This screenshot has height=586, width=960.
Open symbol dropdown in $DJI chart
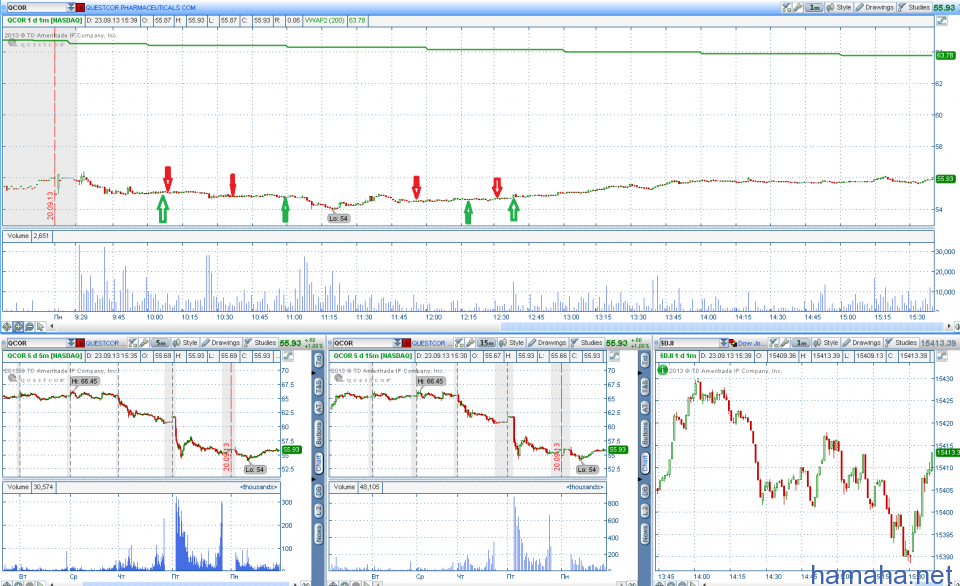pyautogui.click(x=724, y=343)
